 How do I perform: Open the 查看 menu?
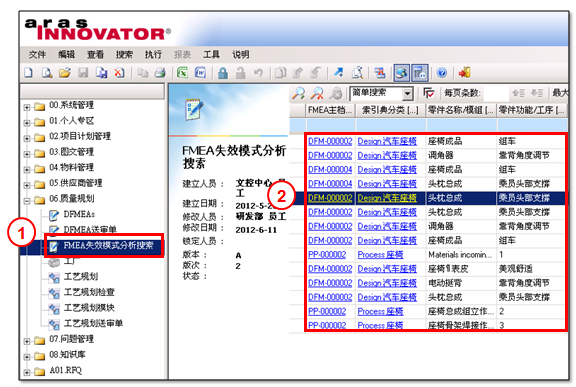tap(95, 54)
